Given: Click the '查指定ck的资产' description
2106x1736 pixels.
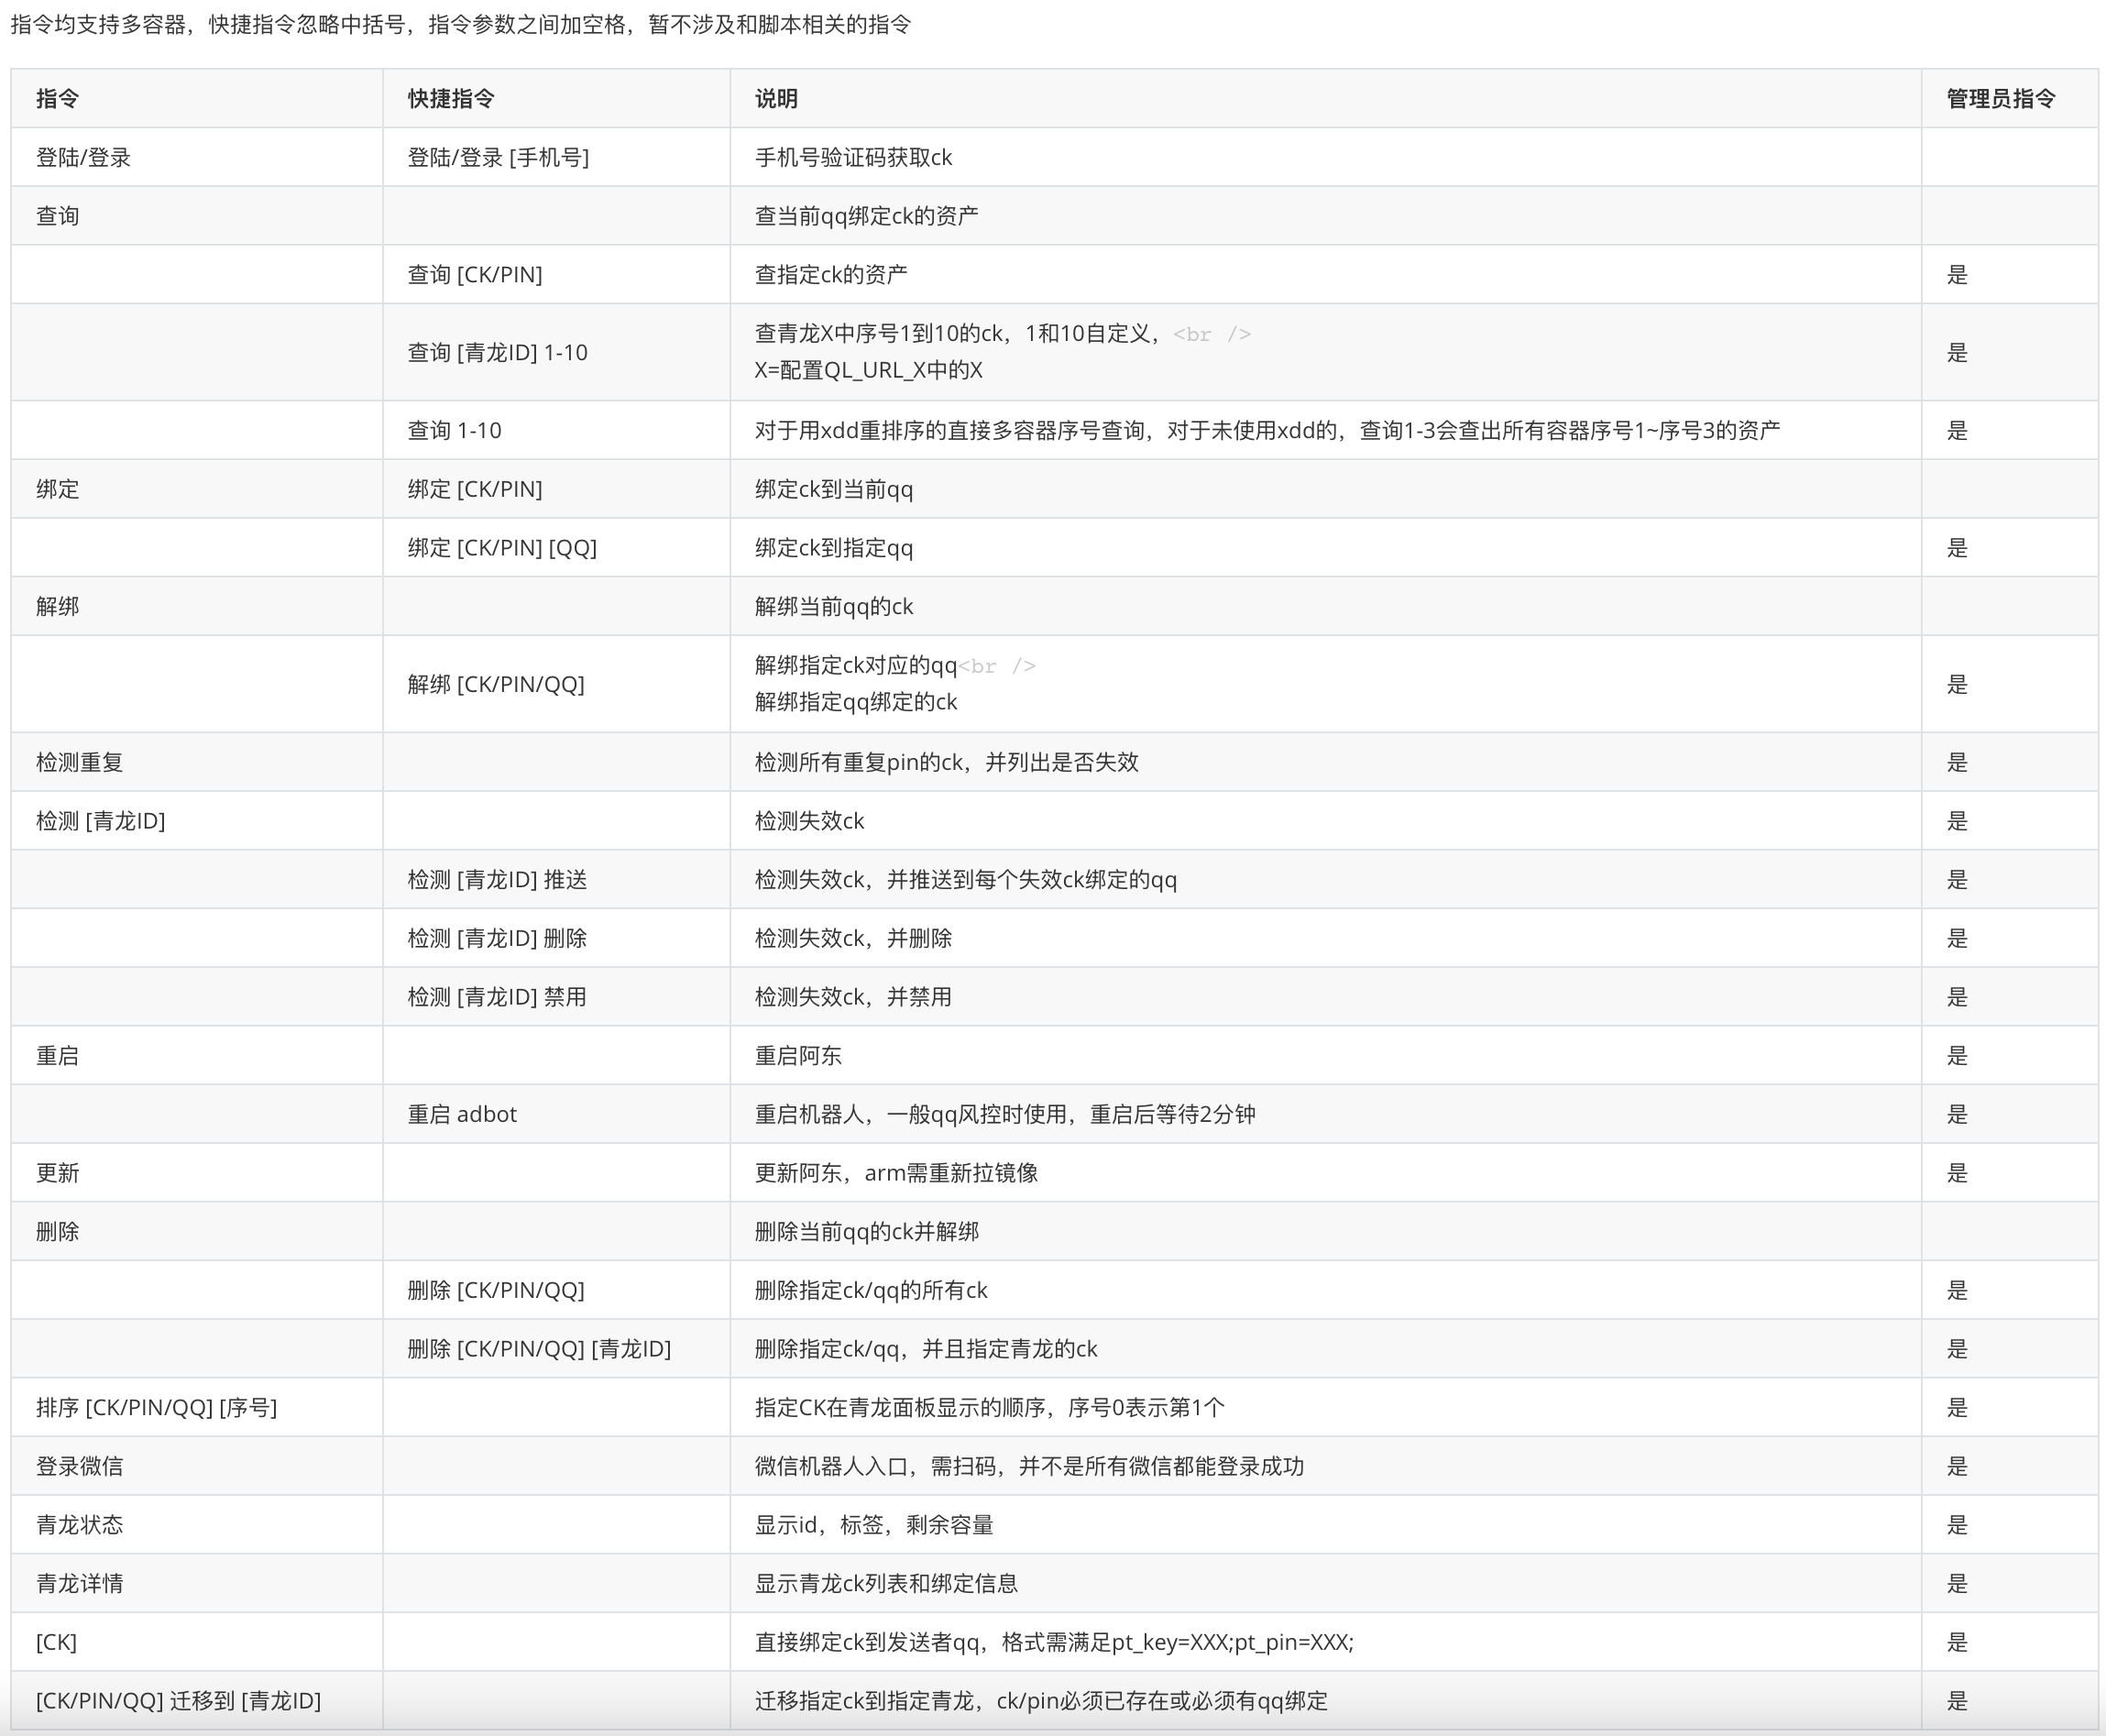Looking at the screenshot, I should pyautogui.click(x=831, y=274).
